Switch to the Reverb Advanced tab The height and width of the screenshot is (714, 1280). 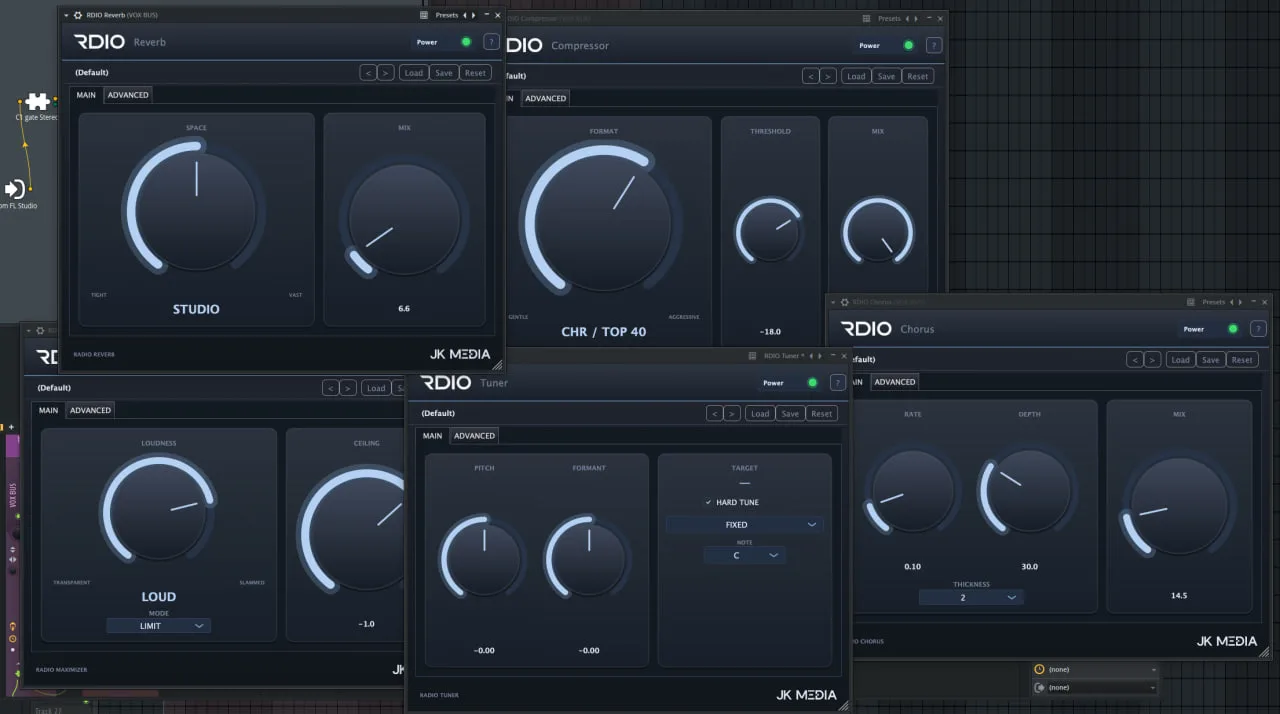click(128, 95)
